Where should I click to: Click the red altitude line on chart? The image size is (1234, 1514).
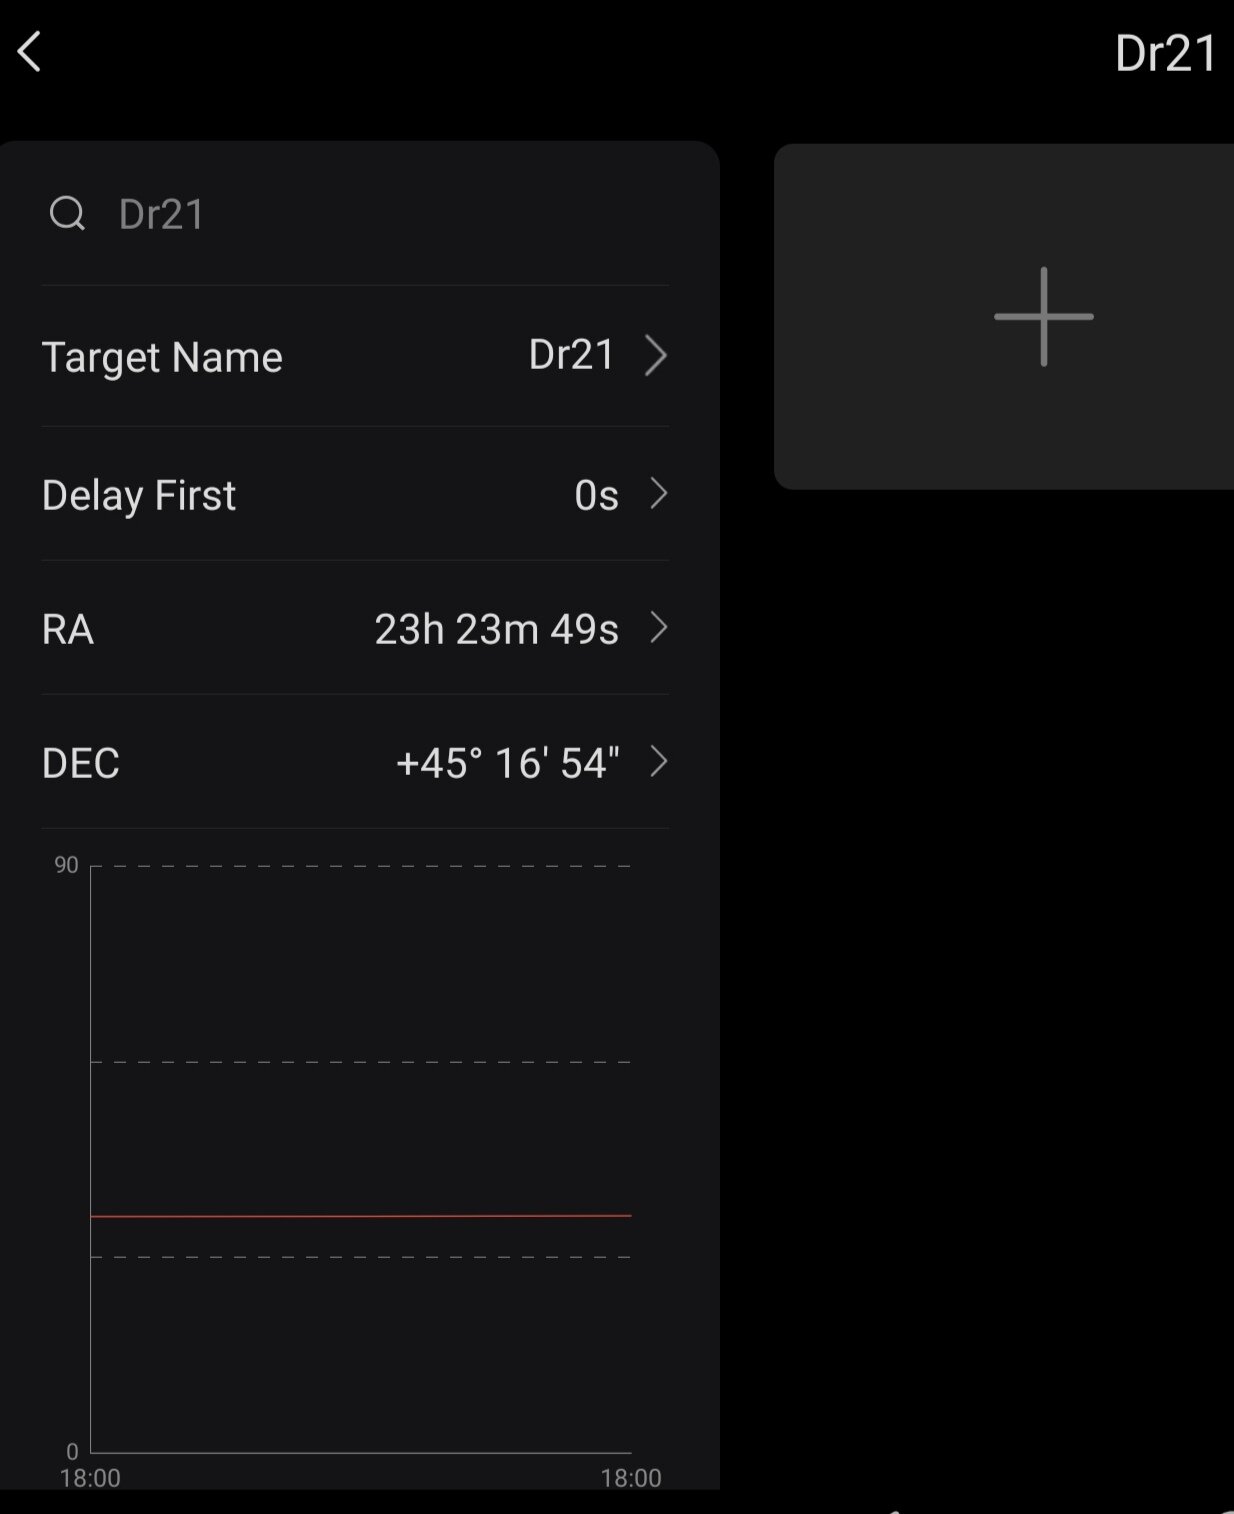click(360, 1216)
